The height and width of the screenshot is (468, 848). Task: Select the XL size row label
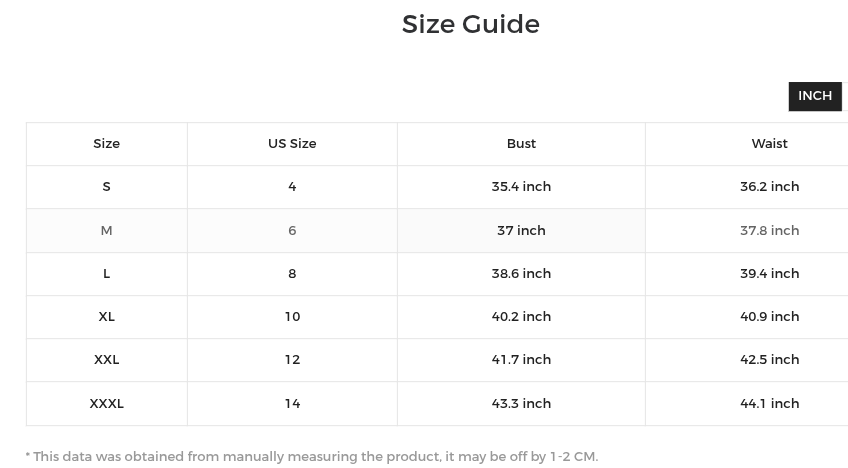tap(107, 317)
